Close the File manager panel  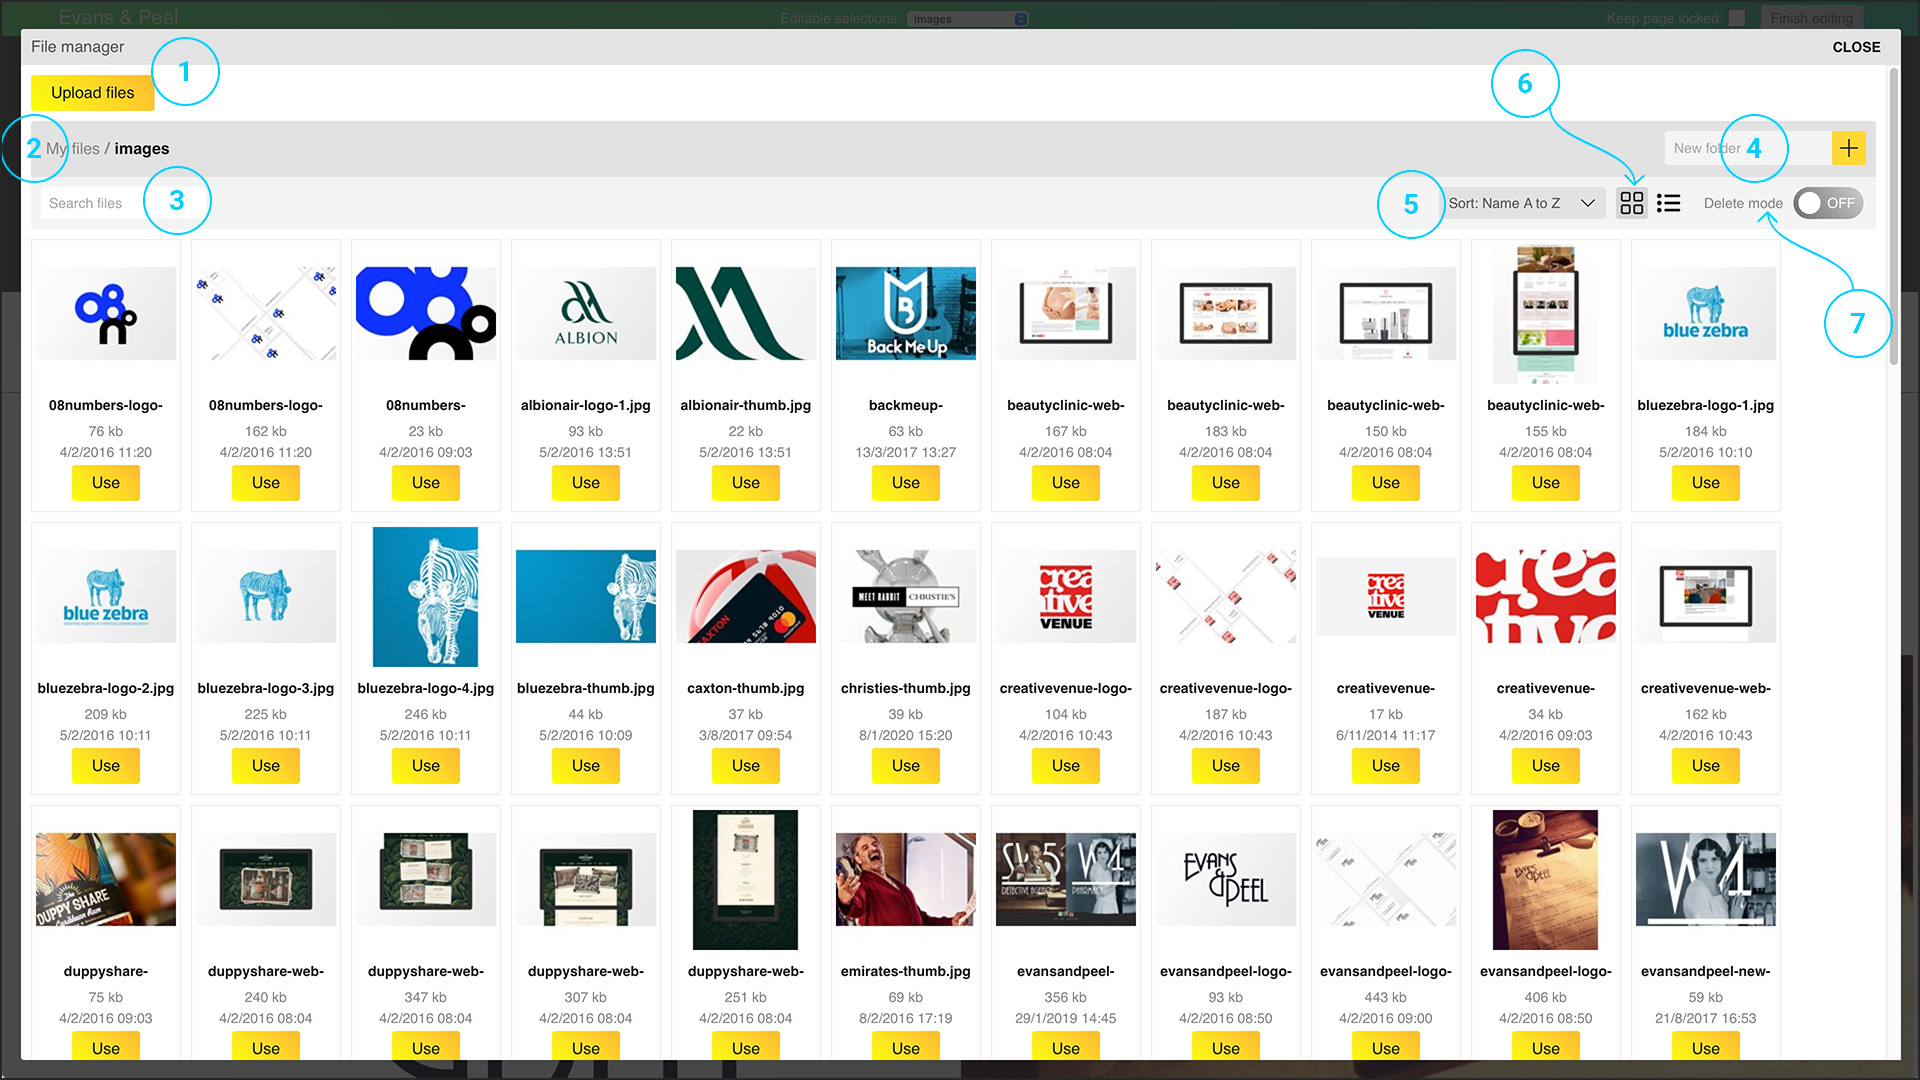1856,47
